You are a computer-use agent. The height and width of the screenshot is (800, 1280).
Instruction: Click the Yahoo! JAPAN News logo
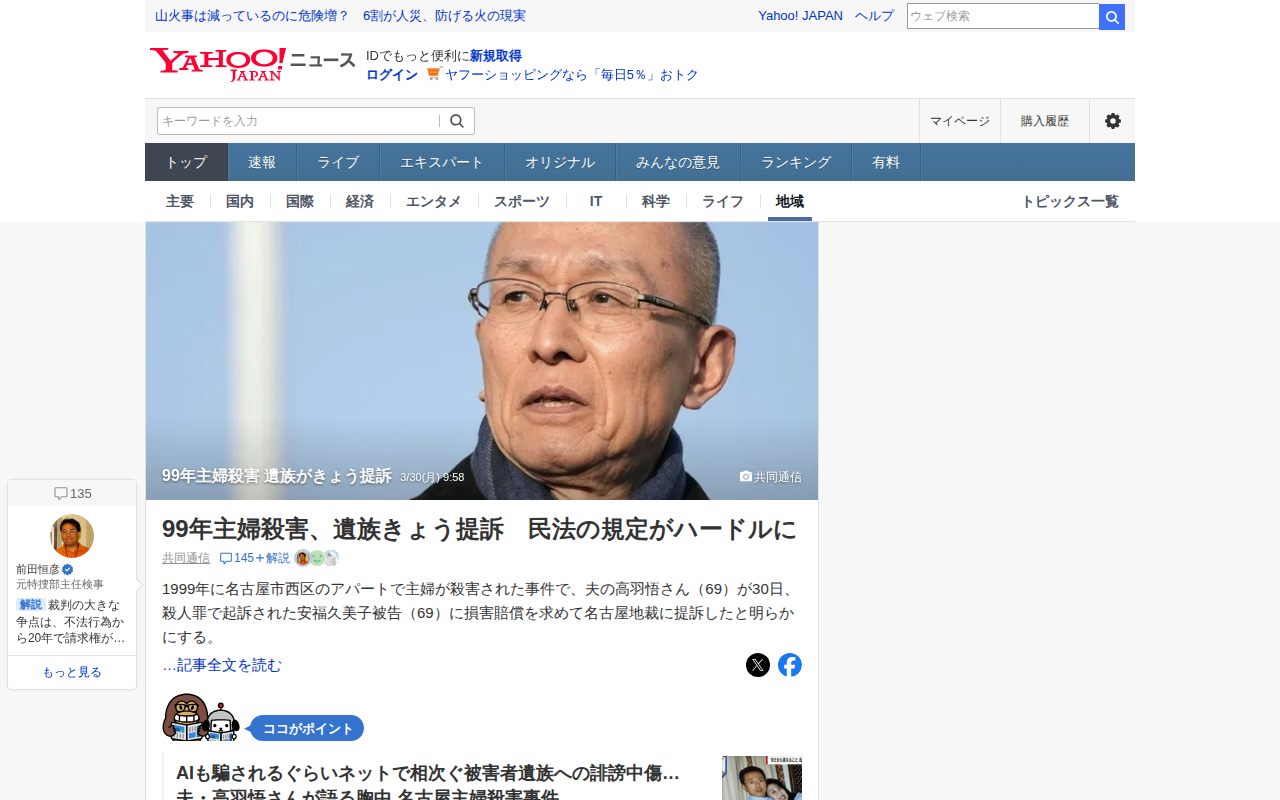tap(252, 64)
